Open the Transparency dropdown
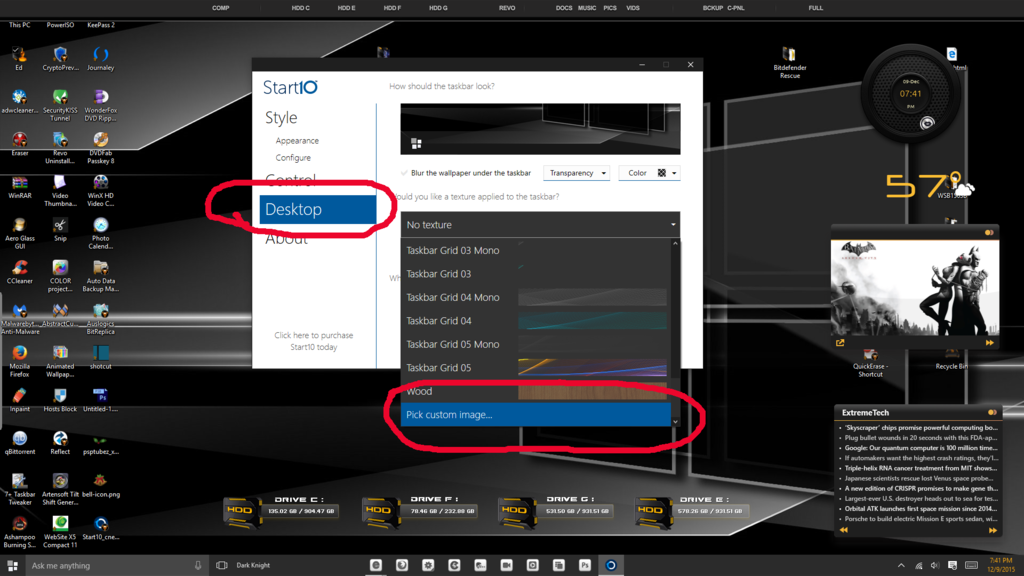Image resolution: width=1024 pixels, height=576 pixels. click(x=577, y=171)
